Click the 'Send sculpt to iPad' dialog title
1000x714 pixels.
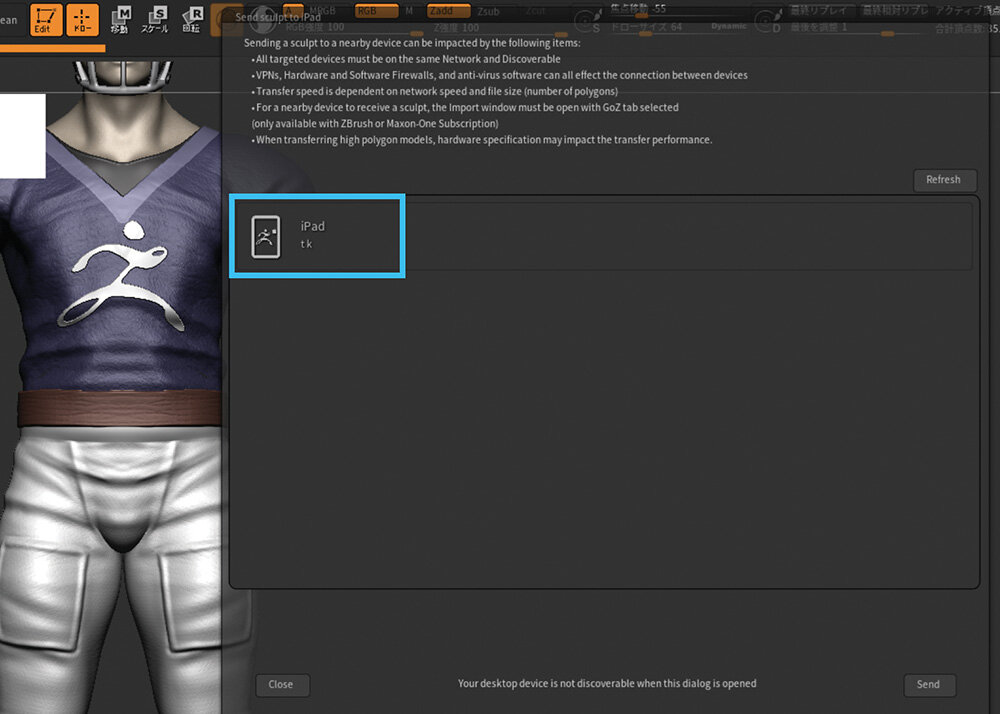[x=278, y=17]
